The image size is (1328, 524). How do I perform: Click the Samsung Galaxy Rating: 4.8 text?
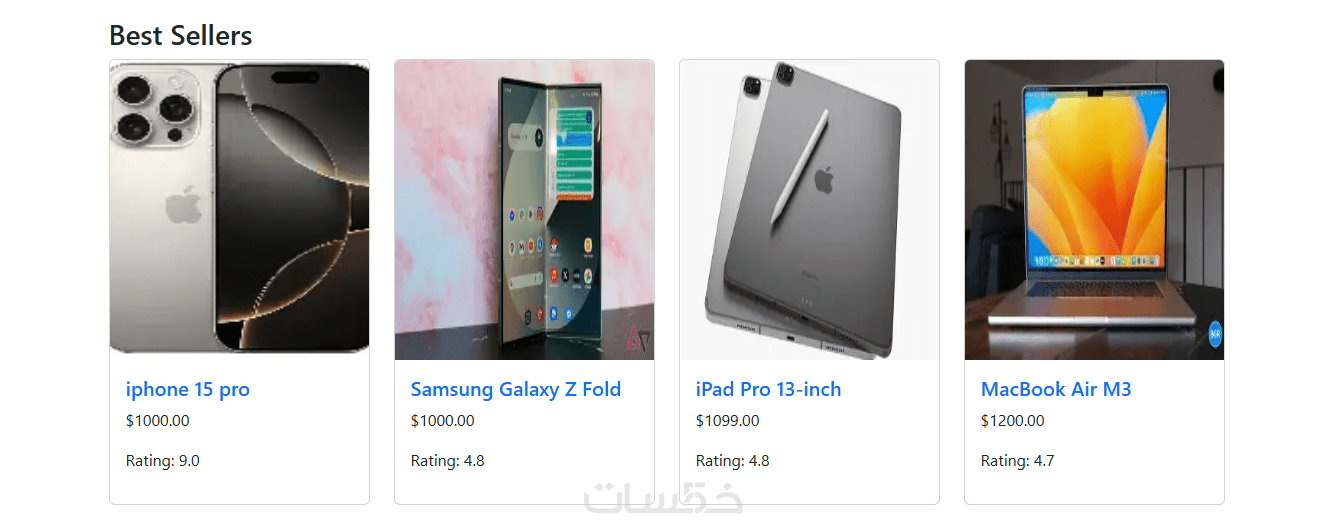(x=448, y=461)
